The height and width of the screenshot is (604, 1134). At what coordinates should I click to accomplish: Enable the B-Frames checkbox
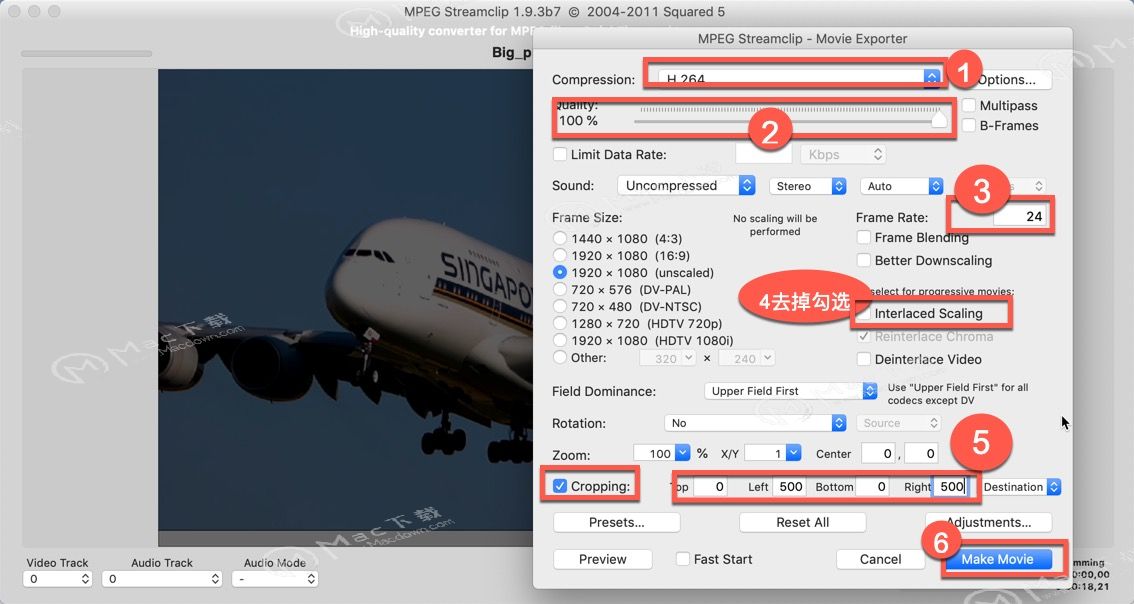(x=968, y=125)
